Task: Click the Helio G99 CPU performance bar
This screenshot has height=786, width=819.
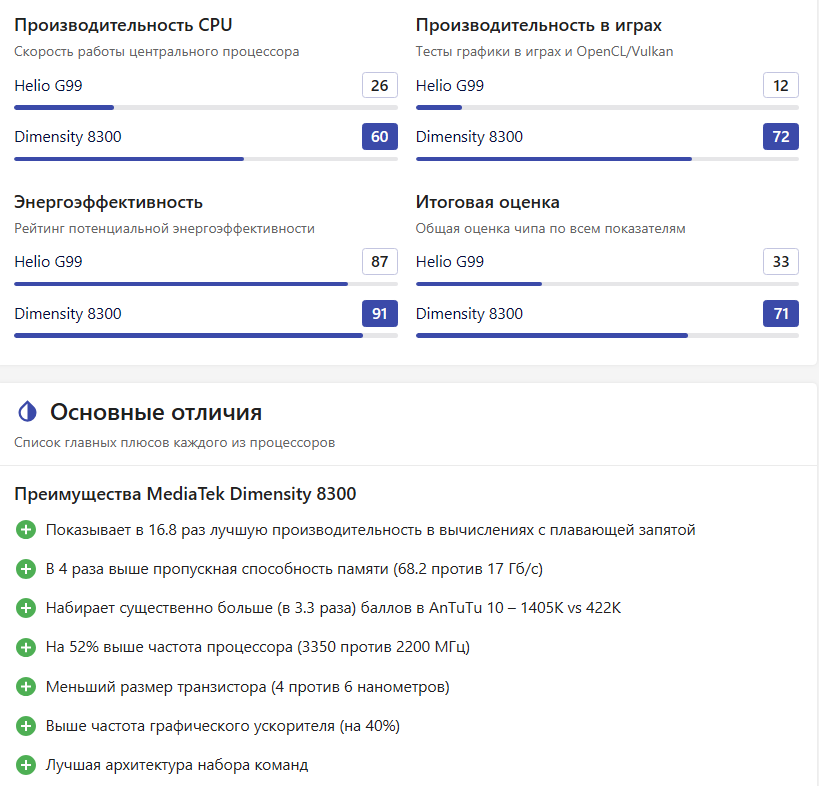Action: point(205,107)
